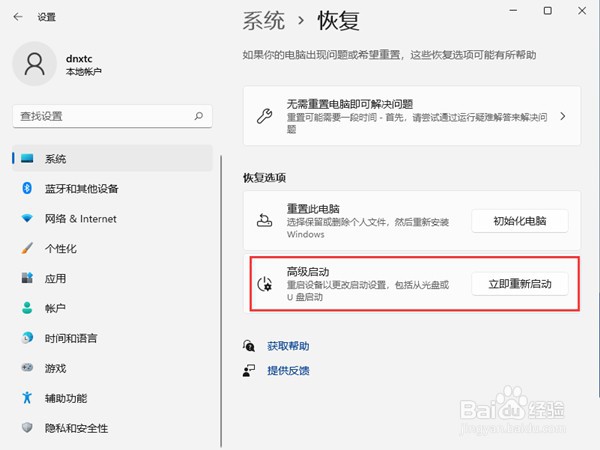Click the 立即重新启动 button
This screenshot has height=450, width=600.
tap(520, 284)
